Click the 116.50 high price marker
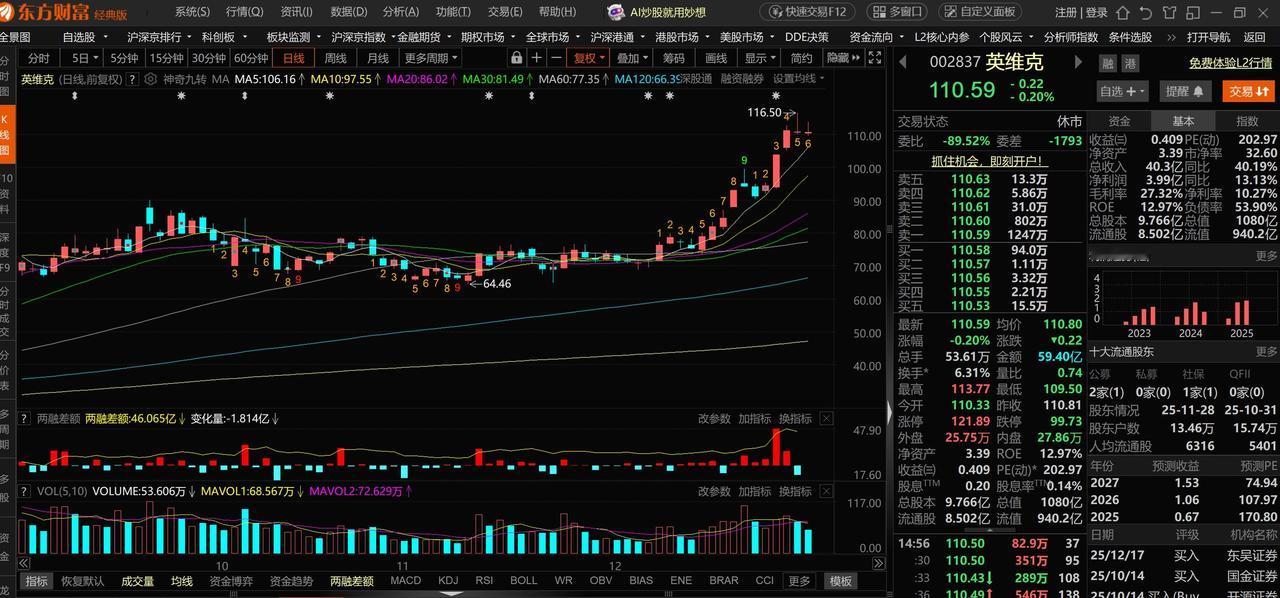This screenshot has width=1280, height=598. [x=764, y=112]
